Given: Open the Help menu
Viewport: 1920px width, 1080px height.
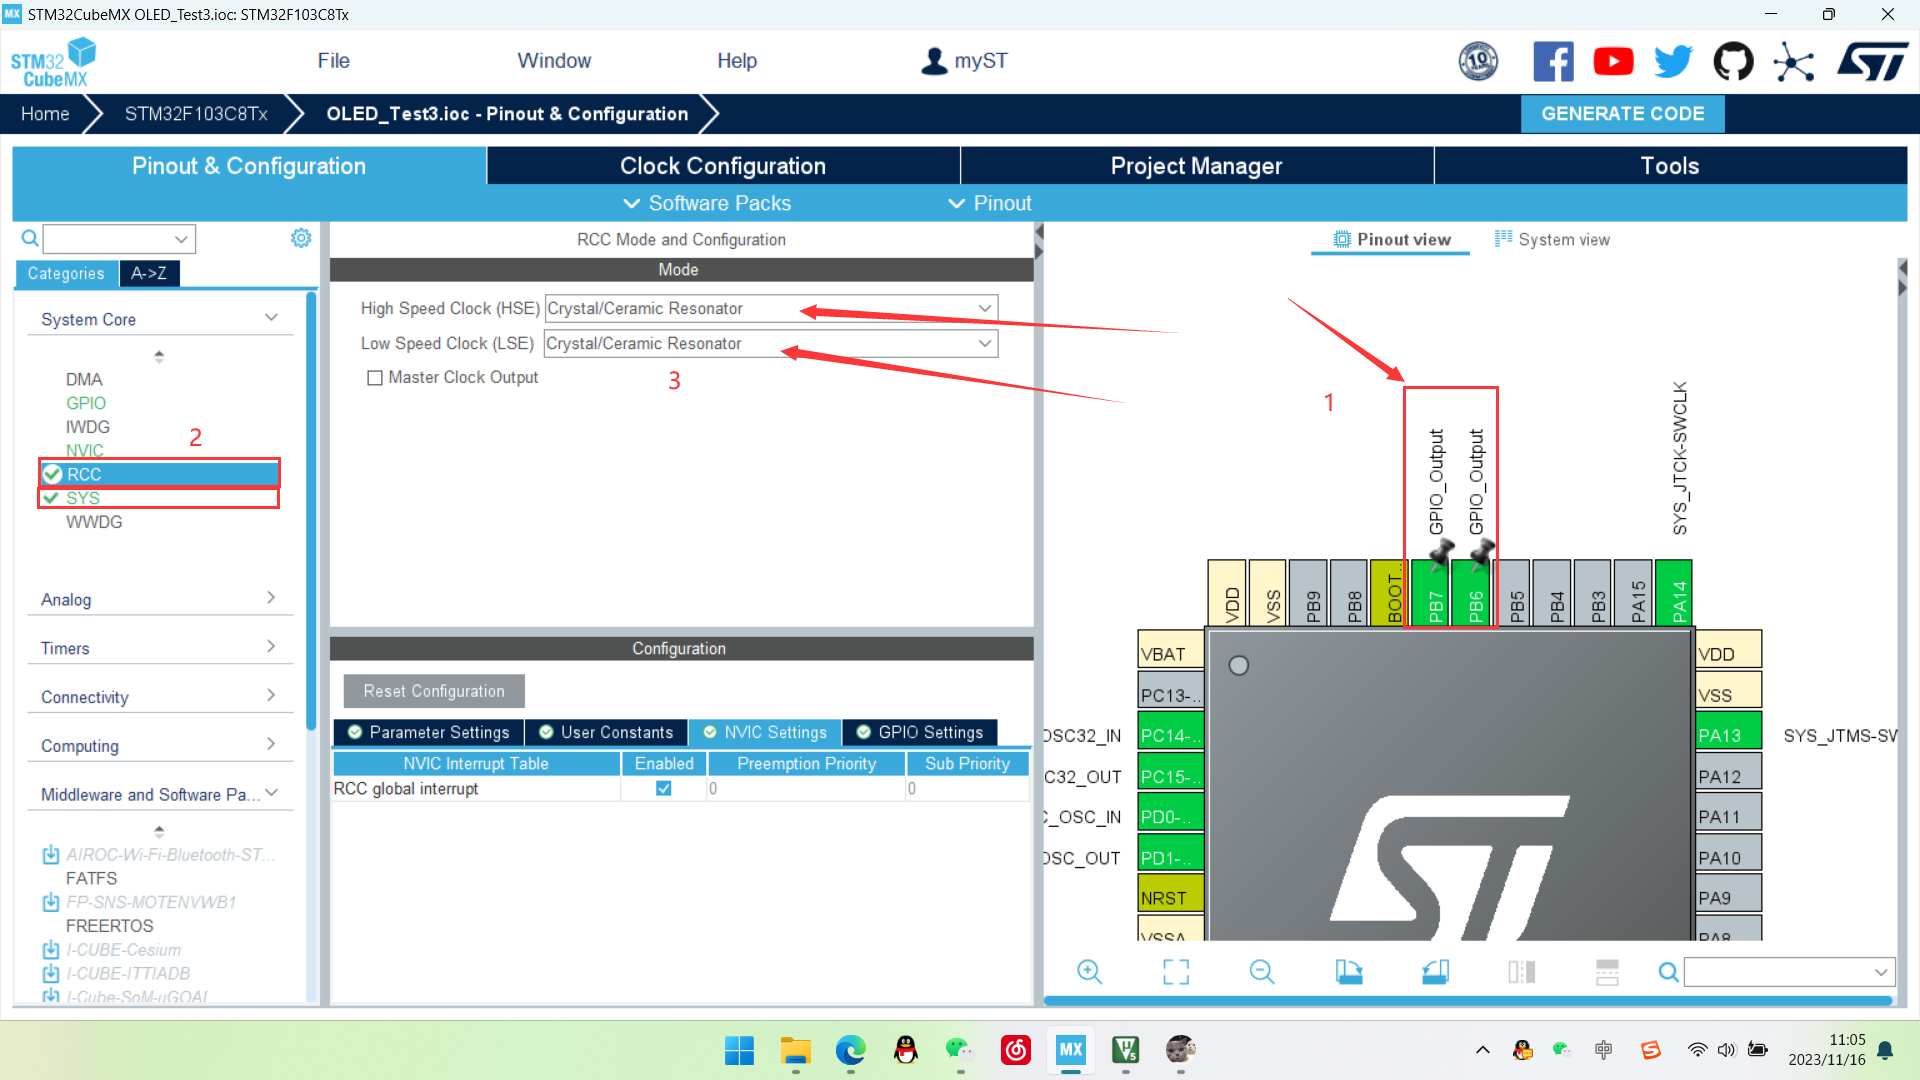Looking at the screenshot, I should click(x=737, y=61).
